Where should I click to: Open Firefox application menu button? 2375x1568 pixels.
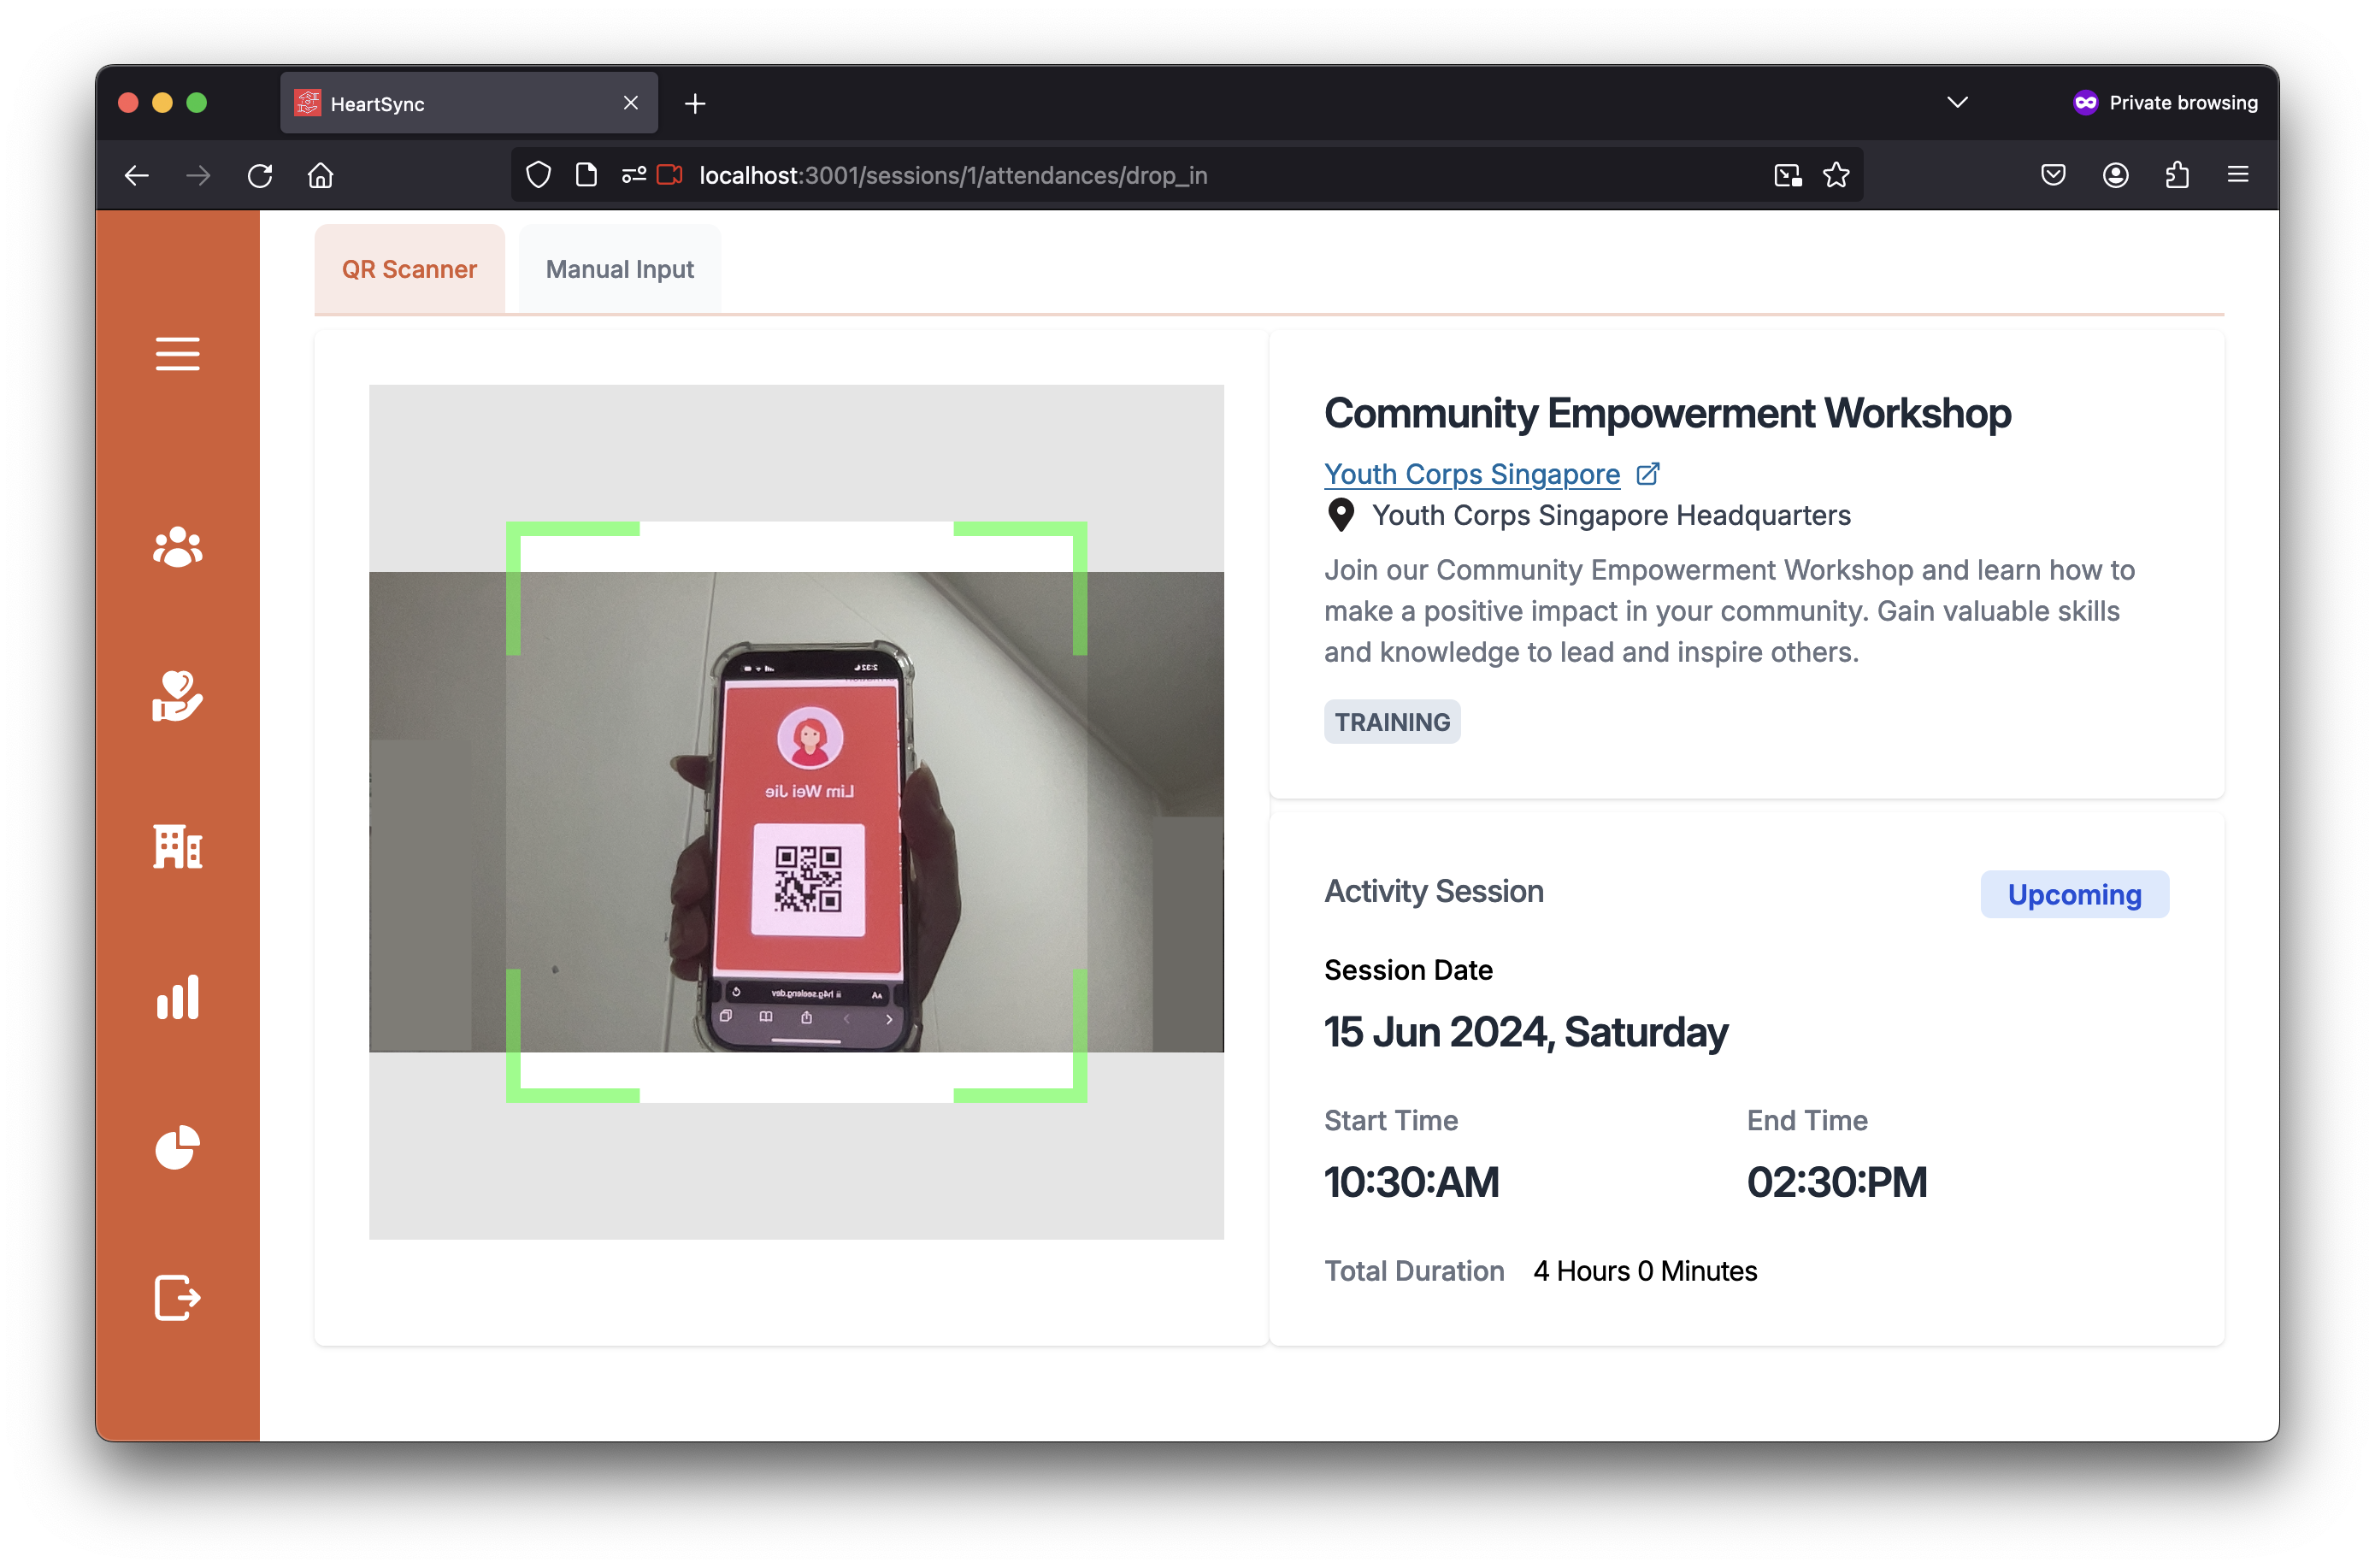coord(2238,175)
